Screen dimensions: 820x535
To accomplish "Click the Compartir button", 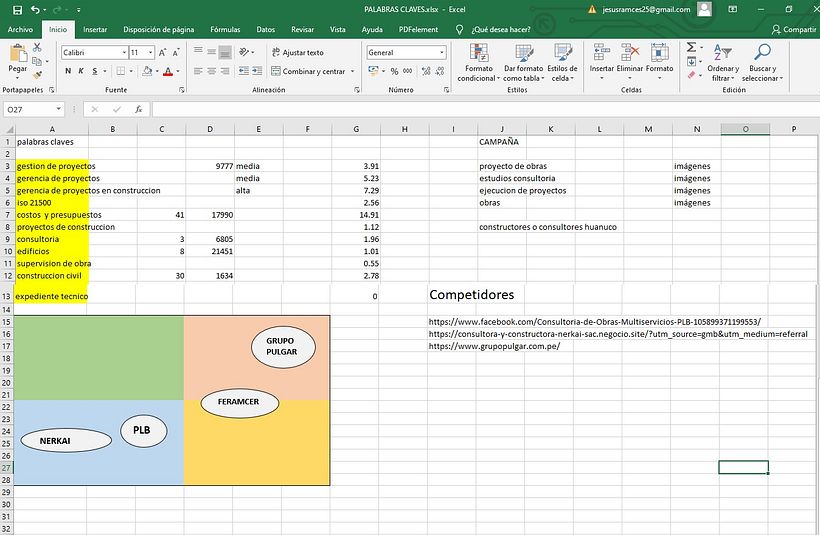I will point(794,29).
